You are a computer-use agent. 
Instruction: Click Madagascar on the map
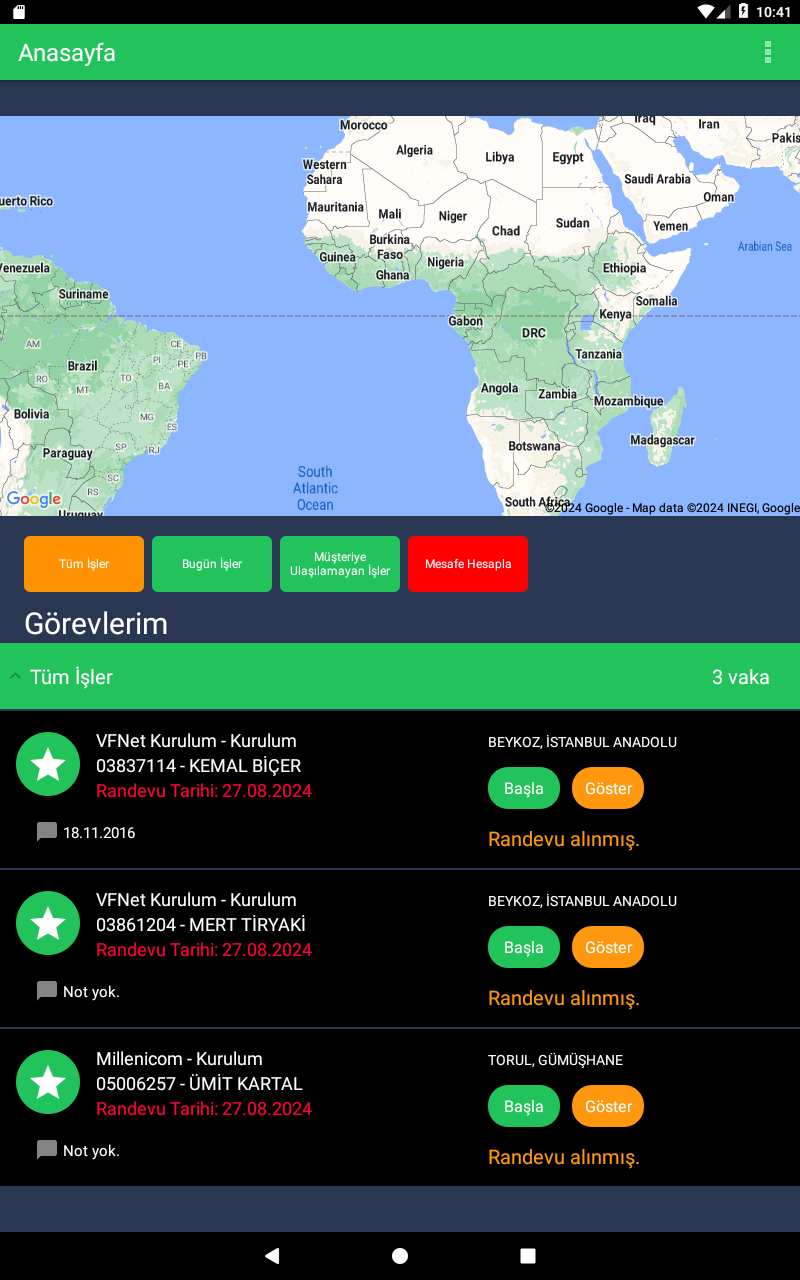[x=662, y=440]
